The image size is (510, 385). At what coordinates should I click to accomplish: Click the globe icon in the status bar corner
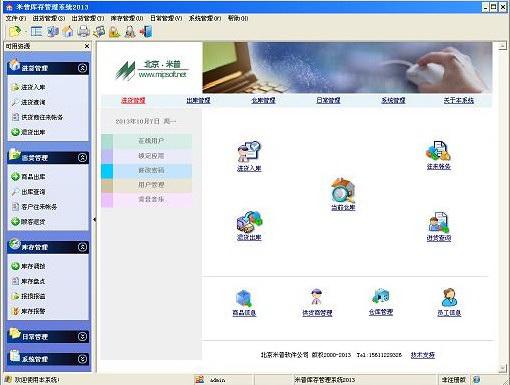[x=476, y=379]
